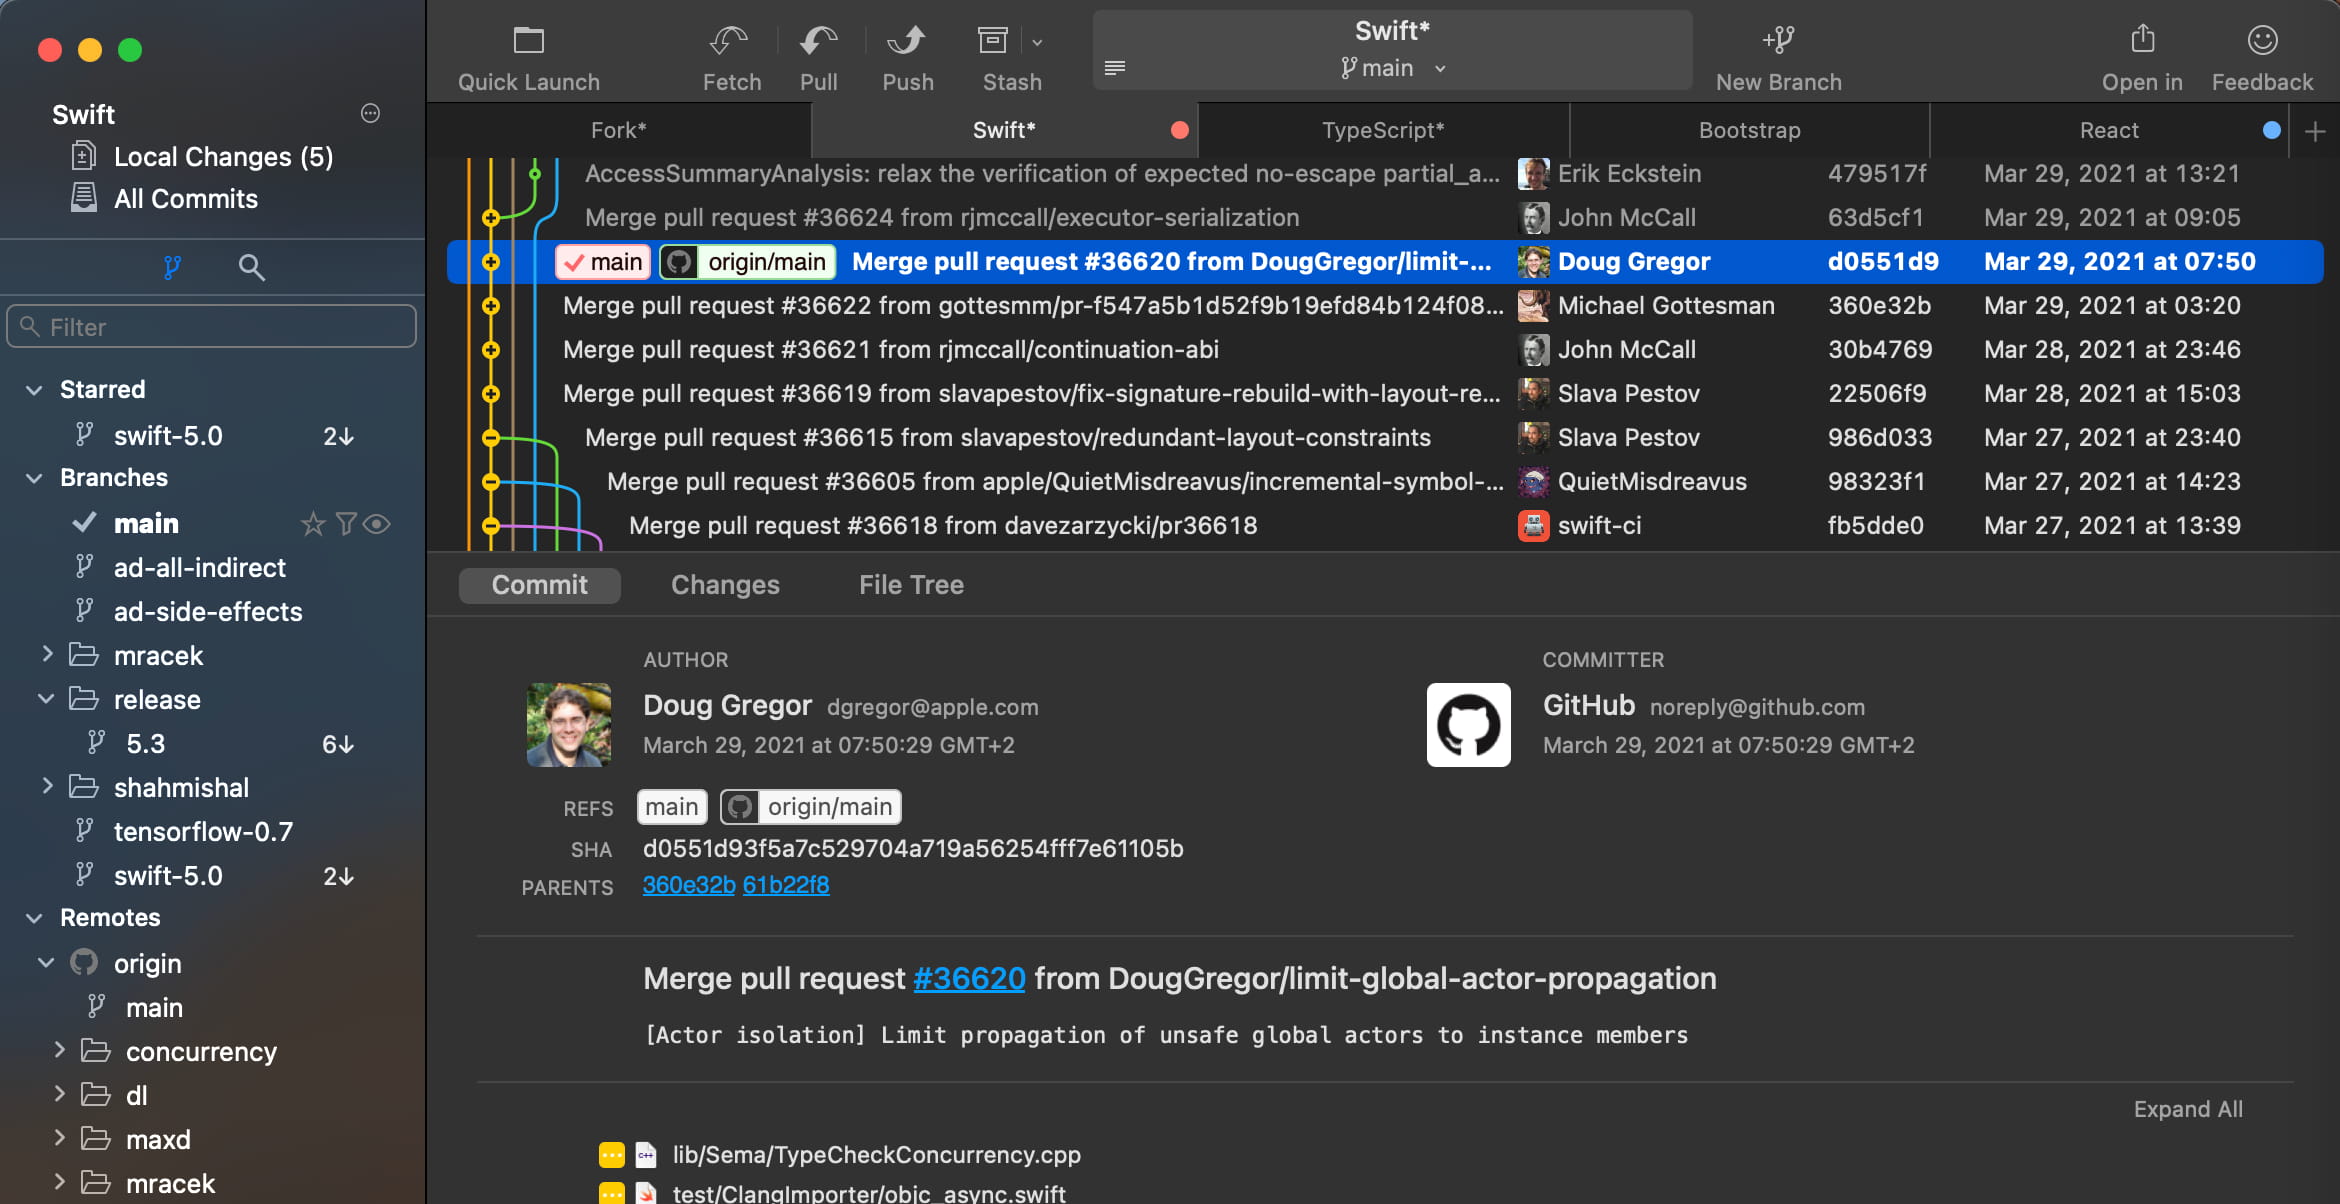The height and width of the screenshot is (1204, 2340).
Task: Select the File Tree tab in commit detail
Action: [912, 584]
